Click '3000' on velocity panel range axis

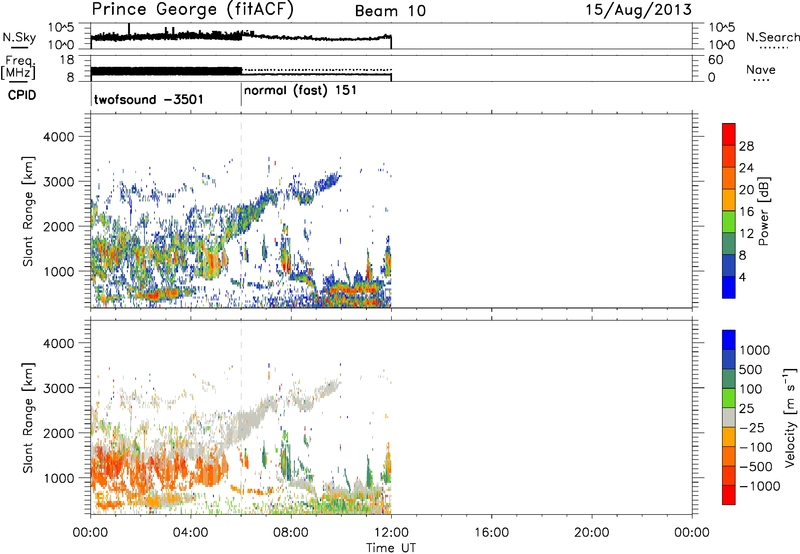[58, 388]
